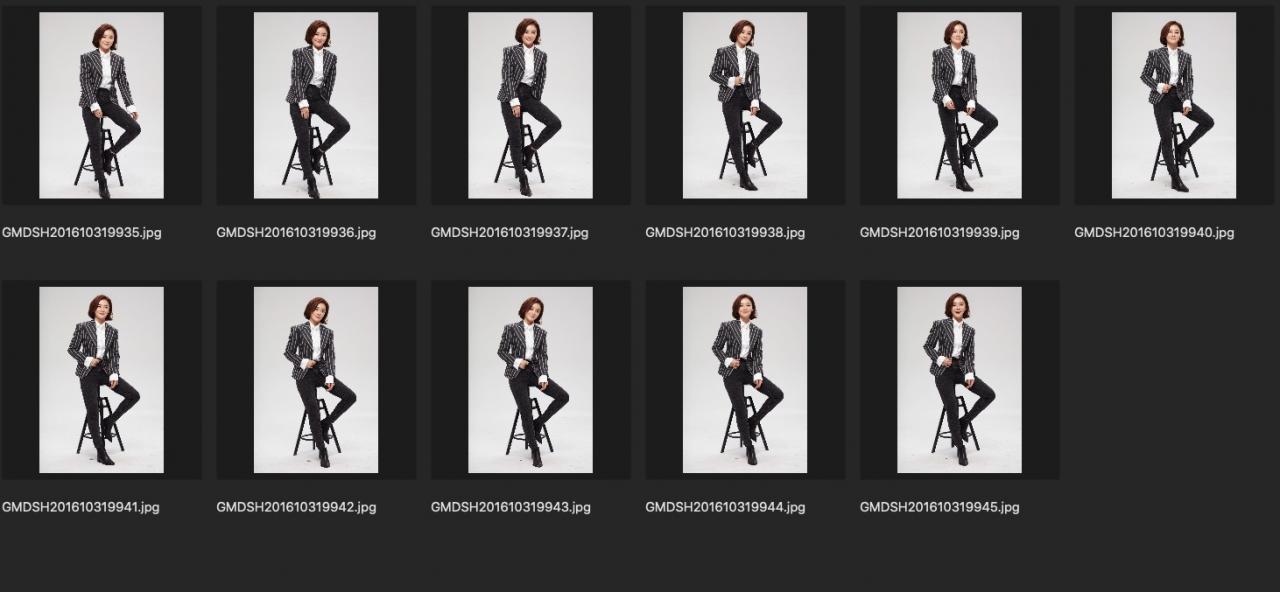
Task: Select the GMDSH201610319937.jpg filename label
Action: [510, 233]
